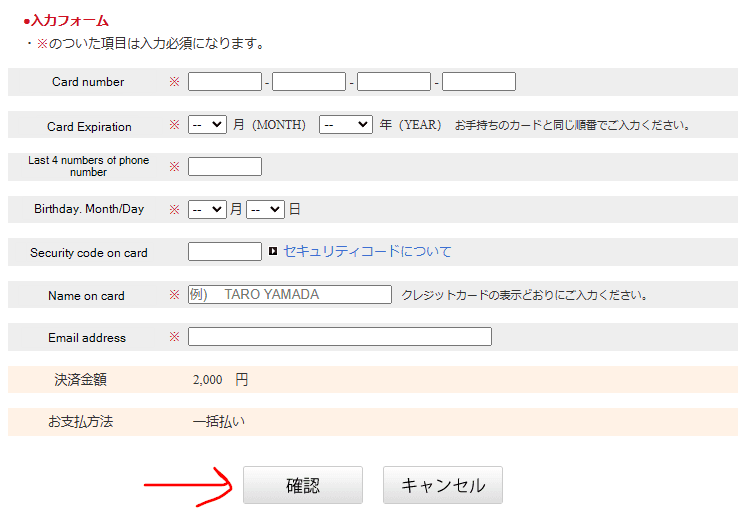This screenshot has width=747, height=517.
Task: Click the fourth card number box
Action: click(x=479, y=82)
